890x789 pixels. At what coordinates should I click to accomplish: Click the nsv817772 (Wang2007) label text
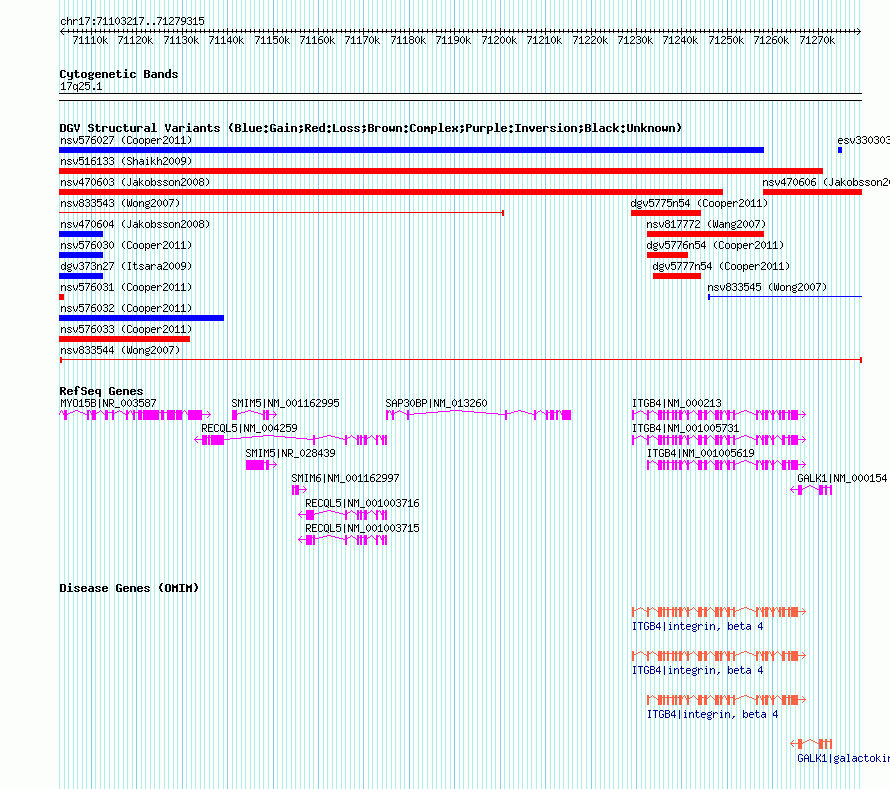click(x=706, y=224)
